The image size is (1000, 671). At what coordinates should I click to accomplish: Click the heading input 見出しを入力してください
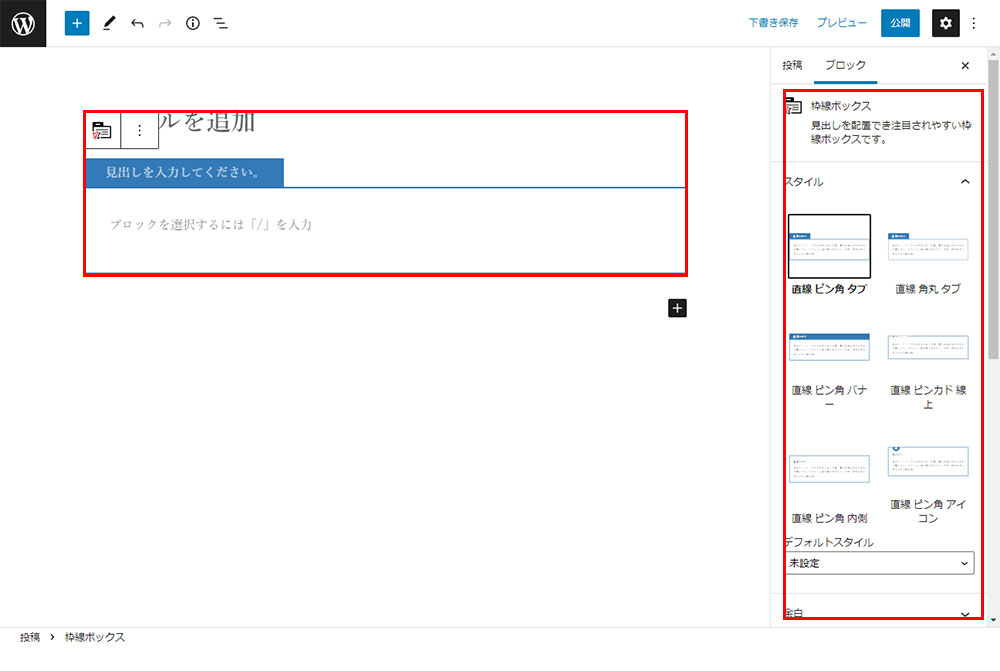click(x=184, y=172)
